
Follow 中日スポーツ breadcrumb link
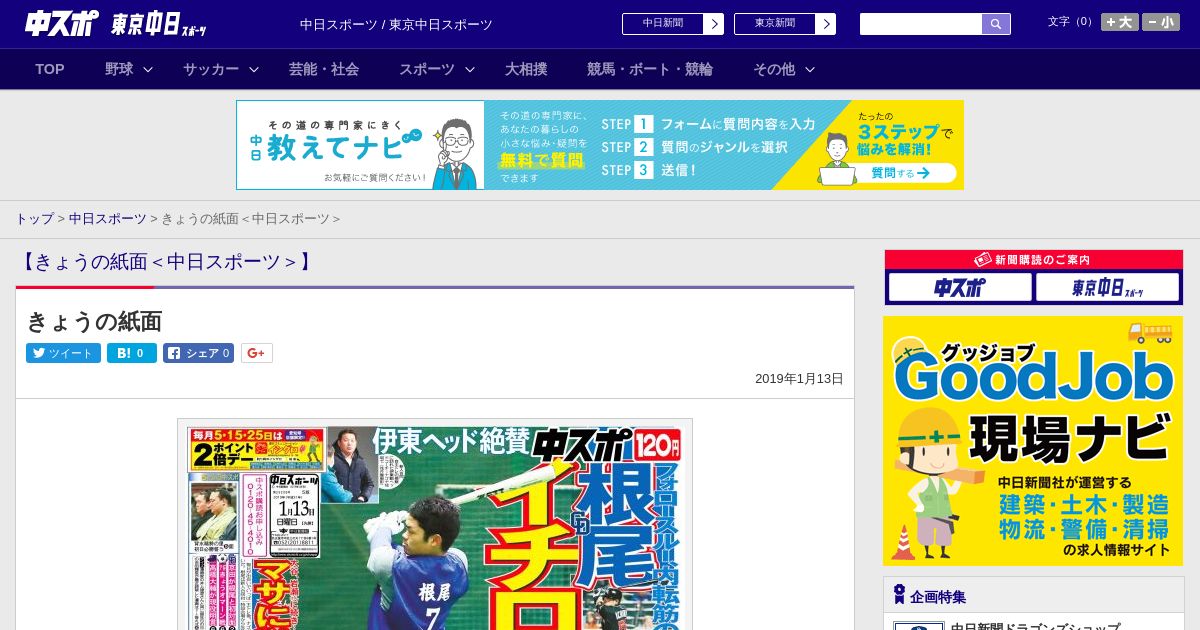108,219
